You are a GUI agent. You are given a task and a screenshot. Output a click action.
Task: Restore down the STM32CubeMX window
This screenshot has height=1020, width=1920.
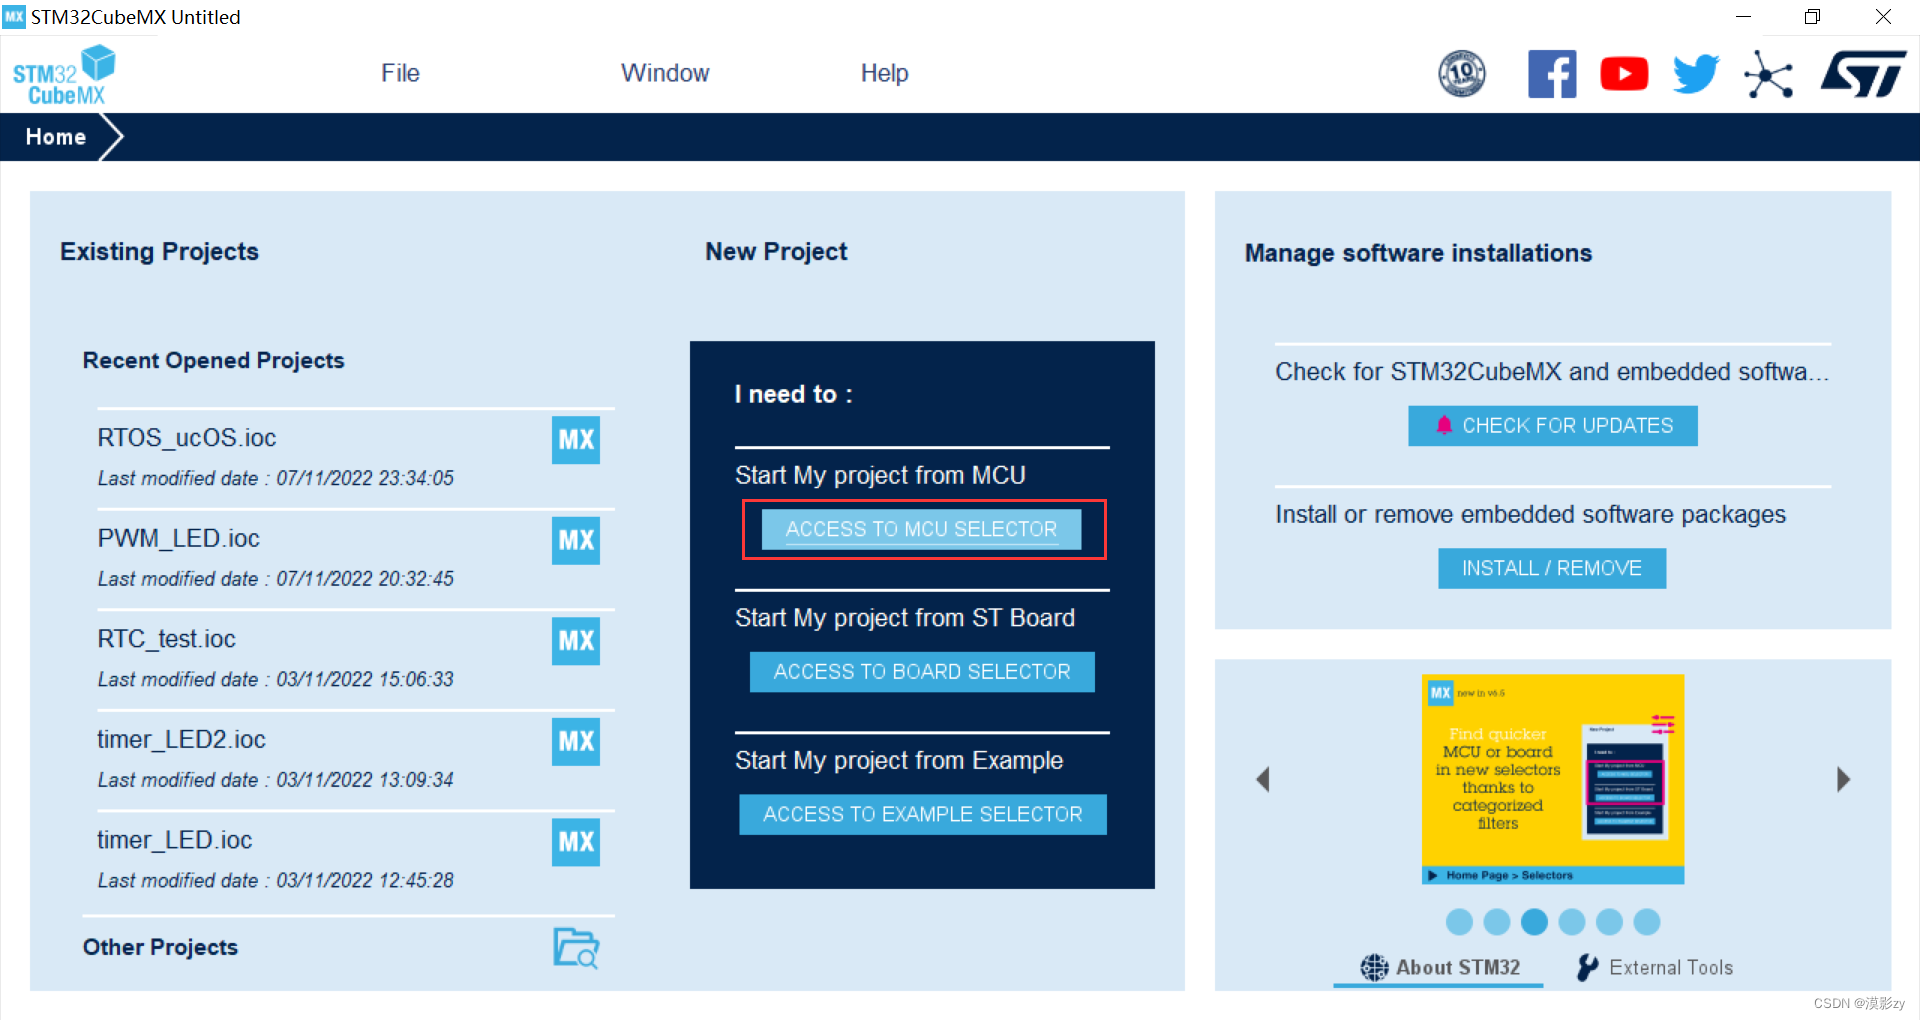1812,17
